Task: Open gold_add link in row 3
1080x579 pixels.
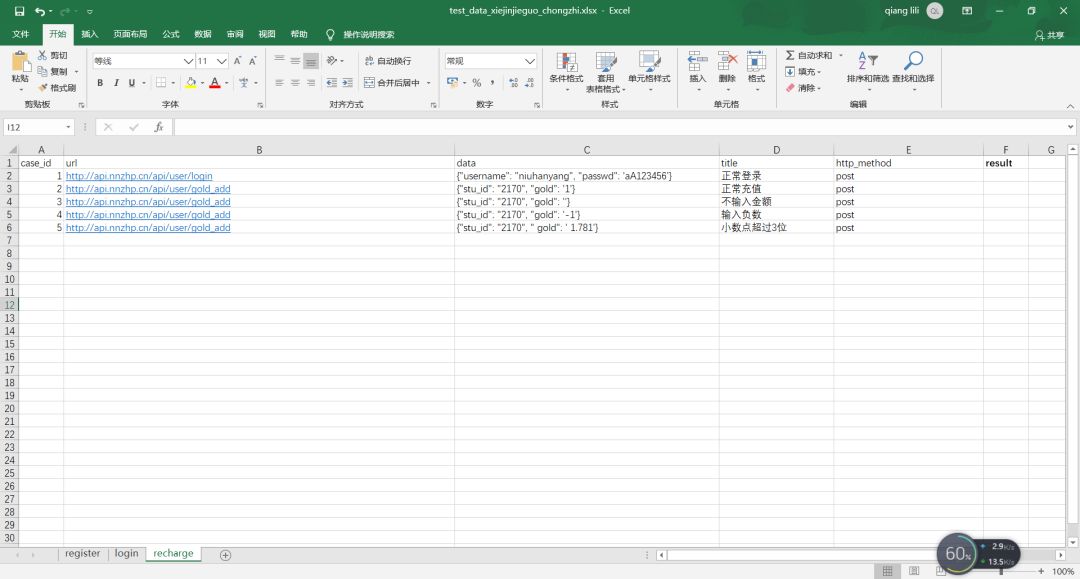Action: [x=148, y=189]
